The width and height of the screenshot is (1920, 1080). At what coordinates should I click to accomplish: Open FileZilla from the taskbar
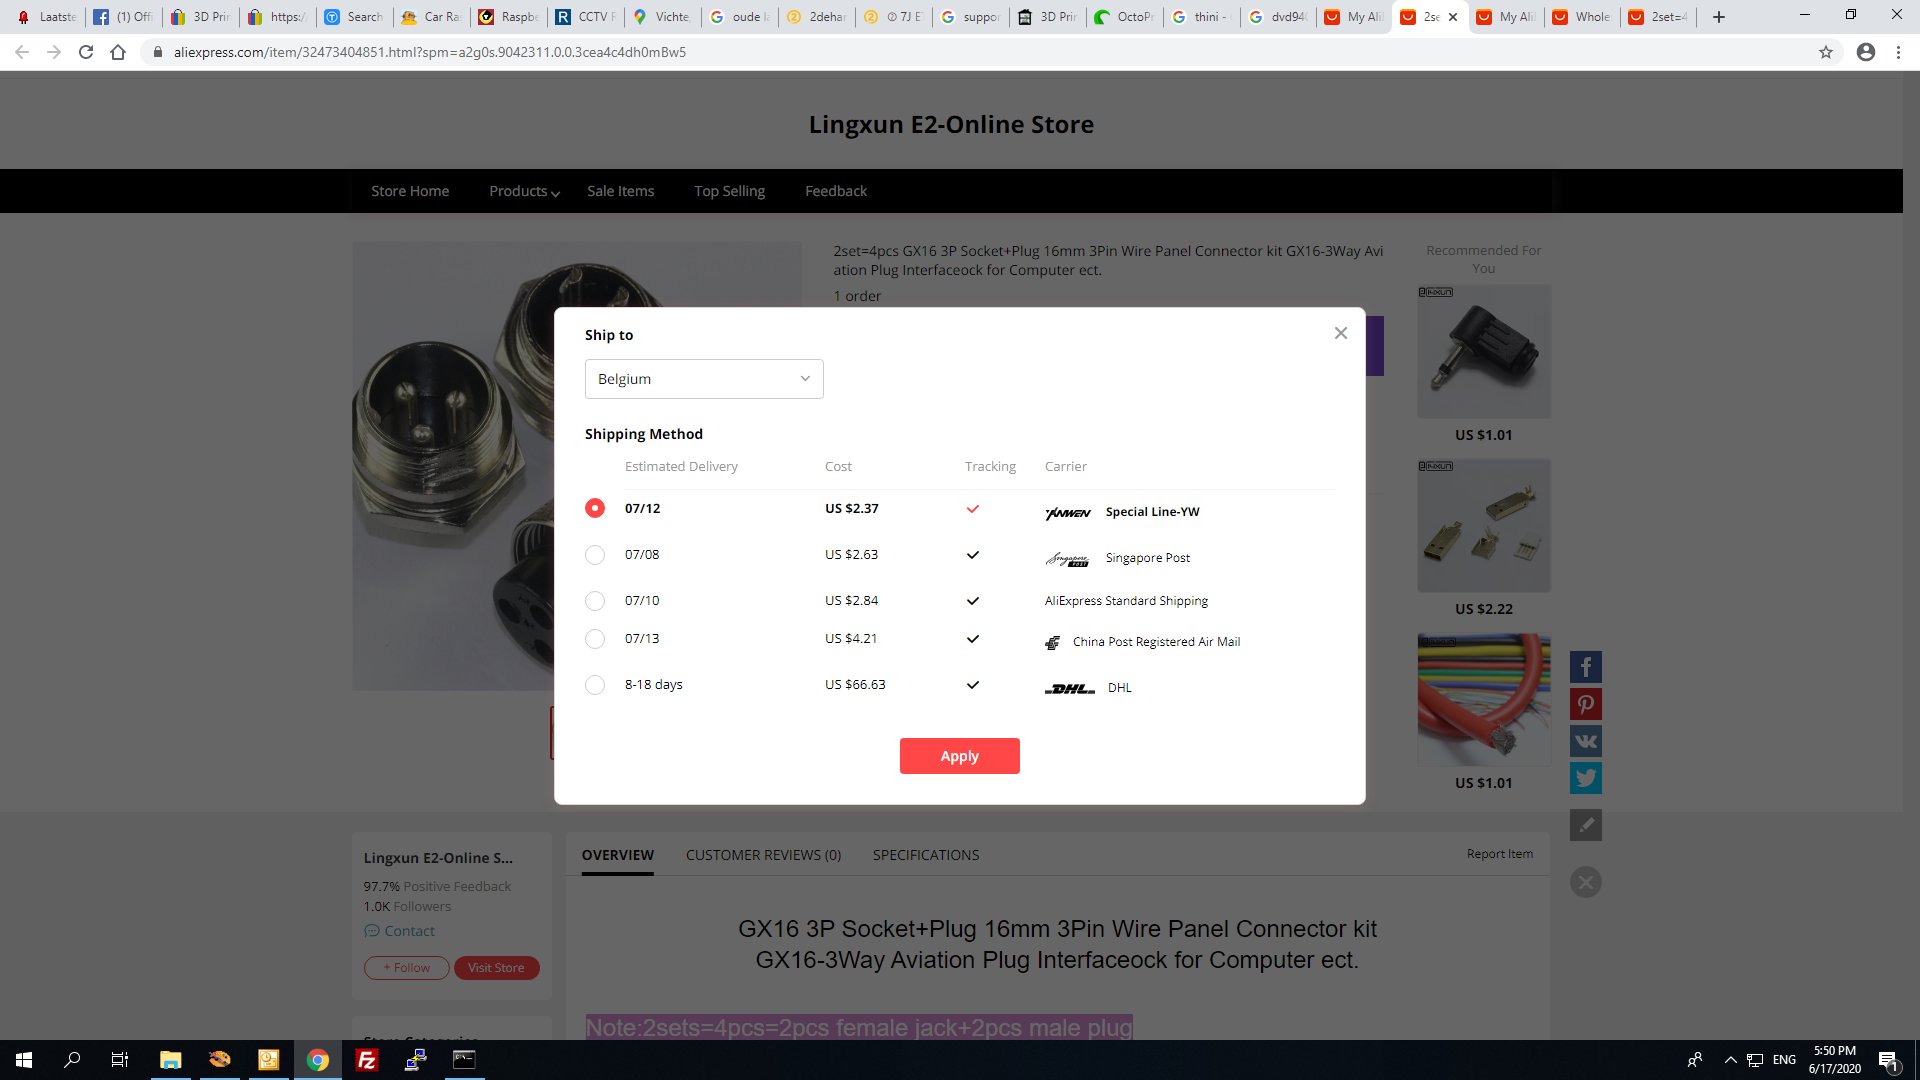(x=367, y=1060)
